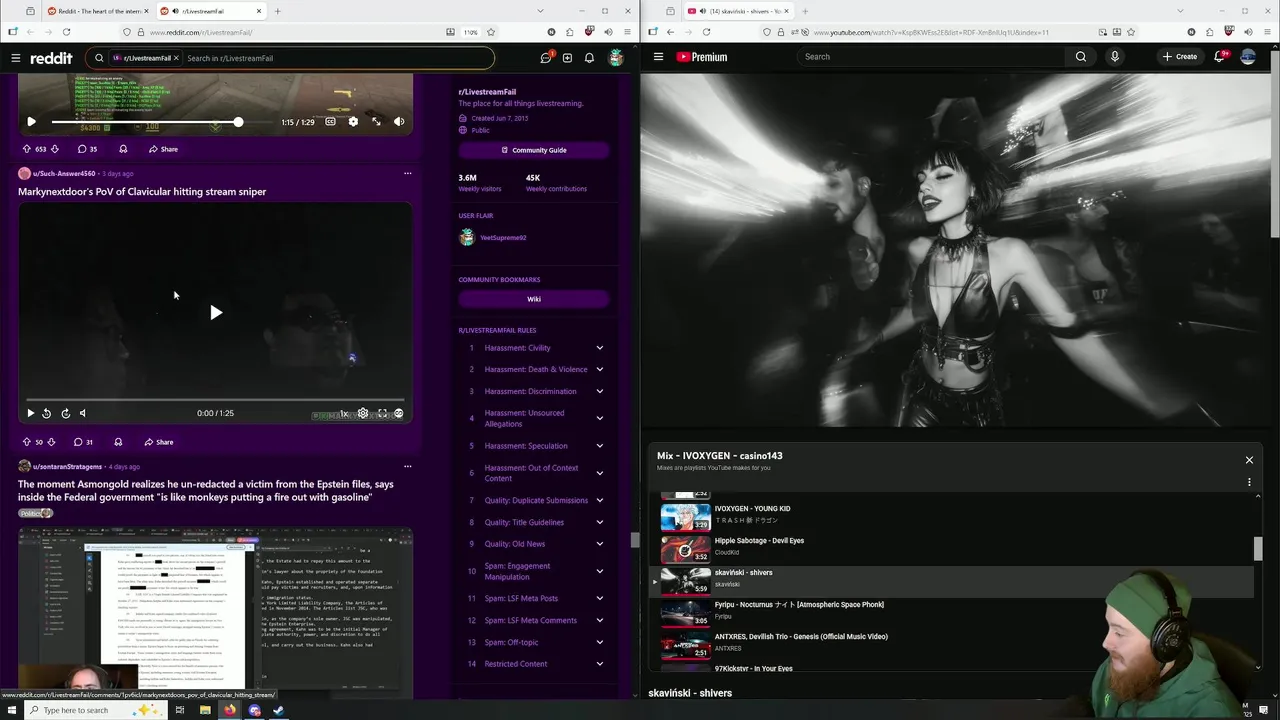Viewport: 1280px width, 720px height.
Task: Search YouTube by voice with the microphone icon
Action: point(1114,57)
